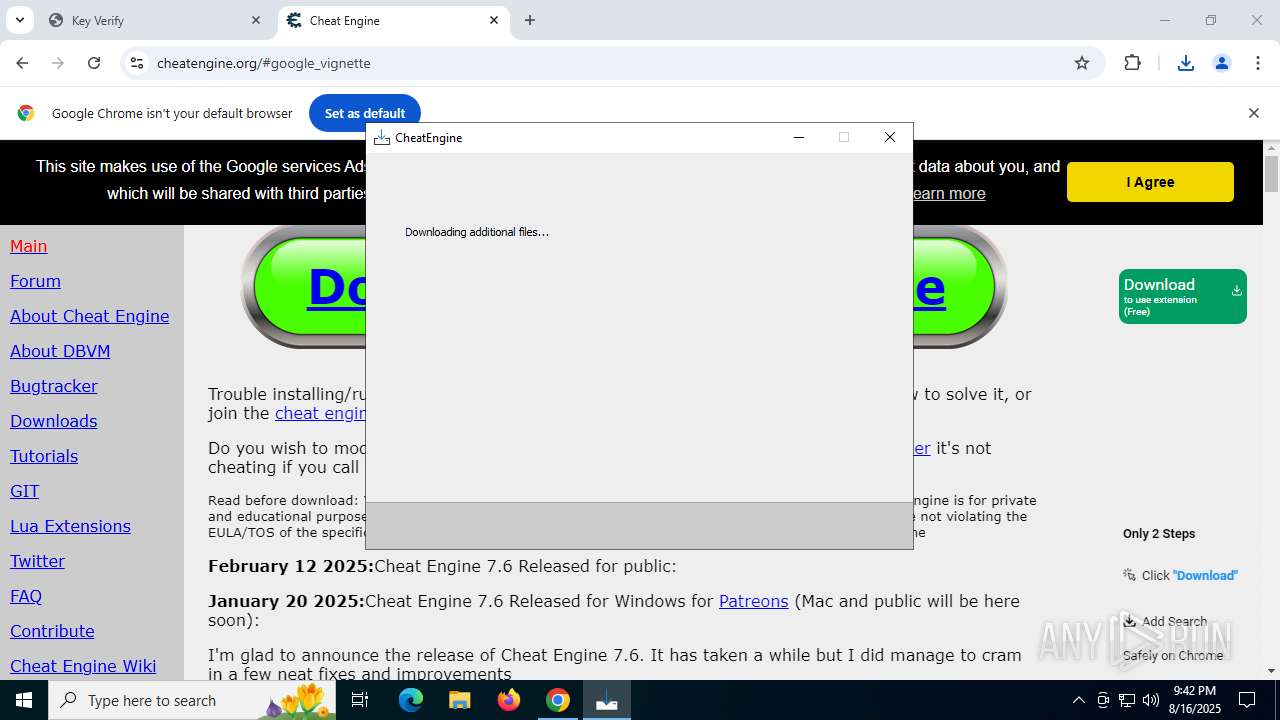The height and width of the screenshot is (720, 1280).
Task: Open the Cheat Engine Wiki link
Action: [x=83, y=666]
